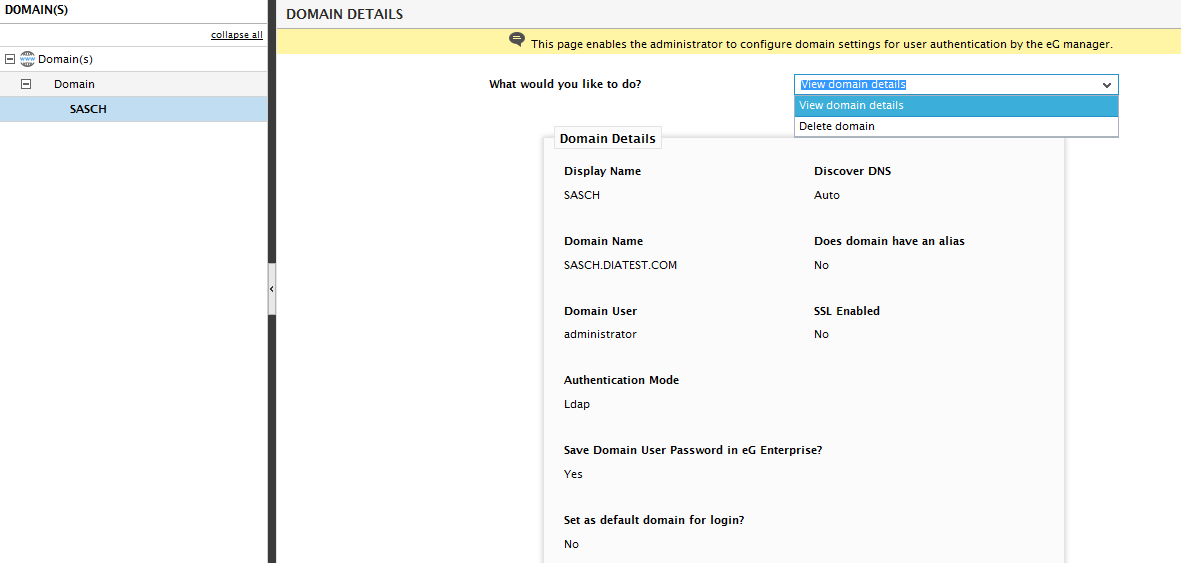1181x563 pixels.
Task: Click the collapse all link
Action: [x=237, y=35]
